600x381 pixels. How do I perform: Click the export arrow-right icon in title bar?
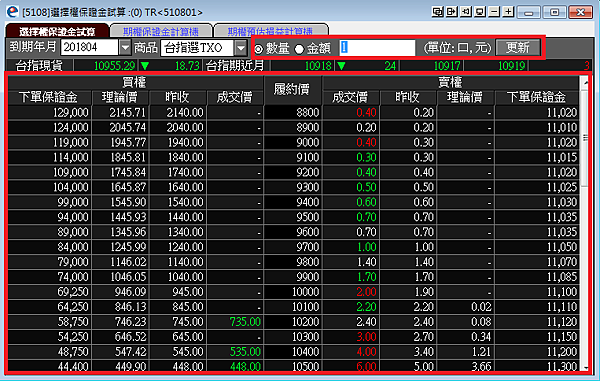click(x=452, y=12)
